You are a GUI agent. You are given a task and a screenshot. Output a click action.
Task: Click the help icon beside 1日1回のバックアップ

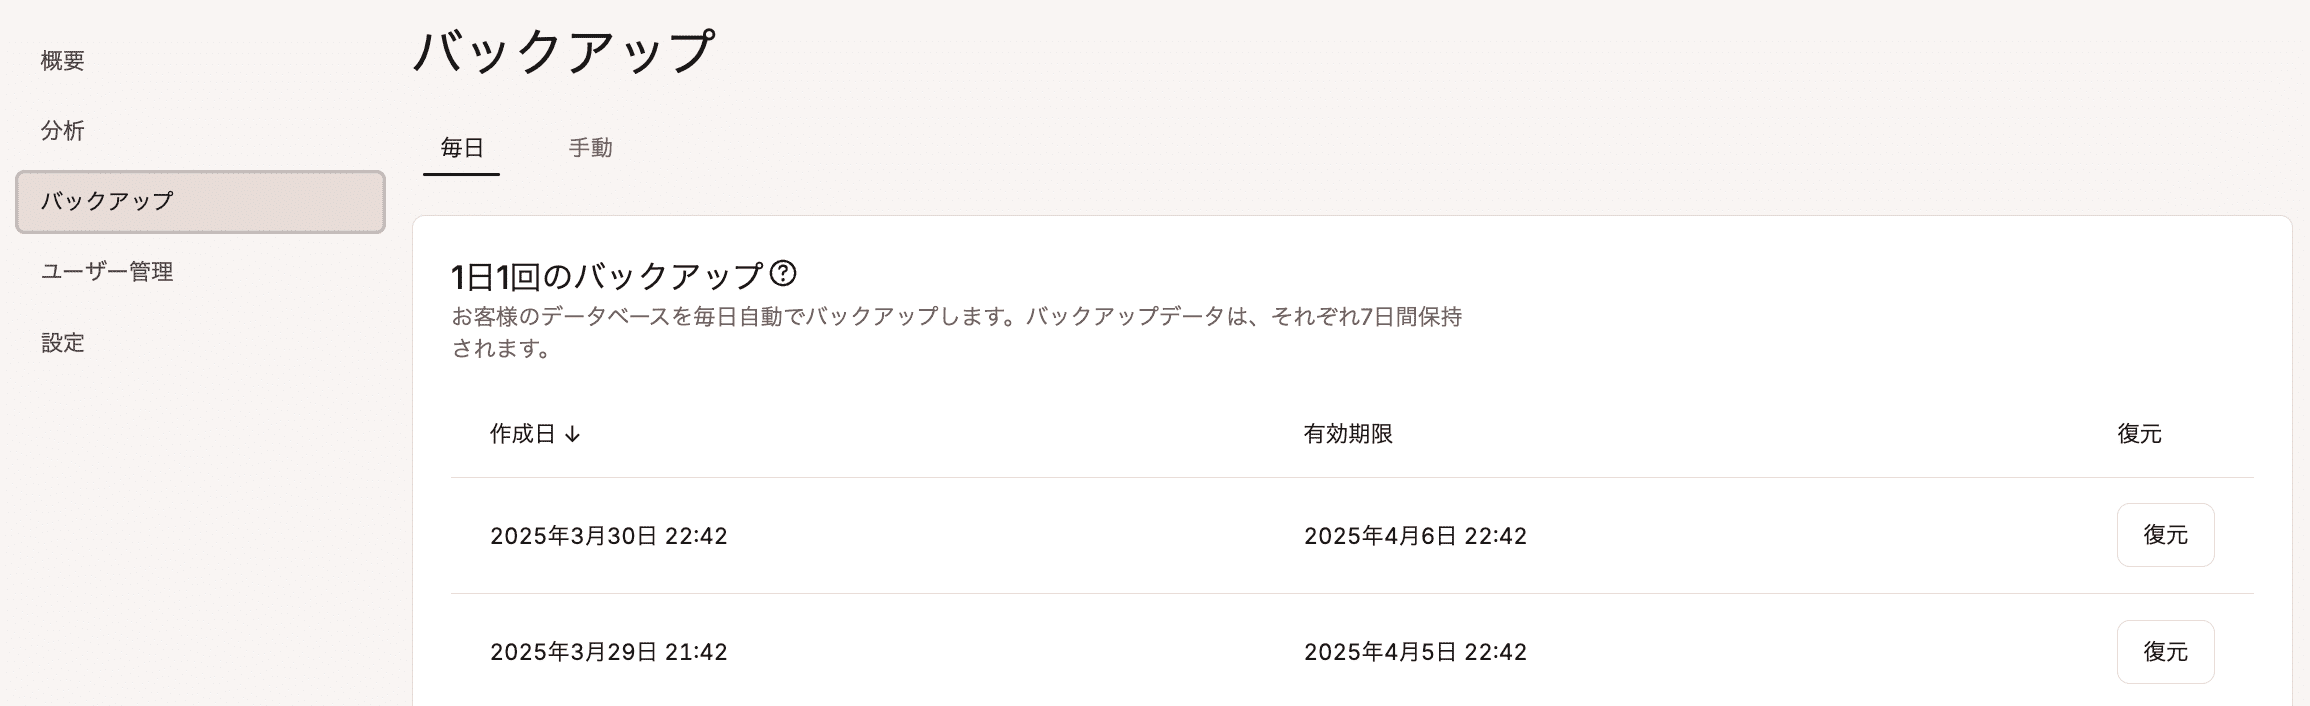[x=783, y=273]
